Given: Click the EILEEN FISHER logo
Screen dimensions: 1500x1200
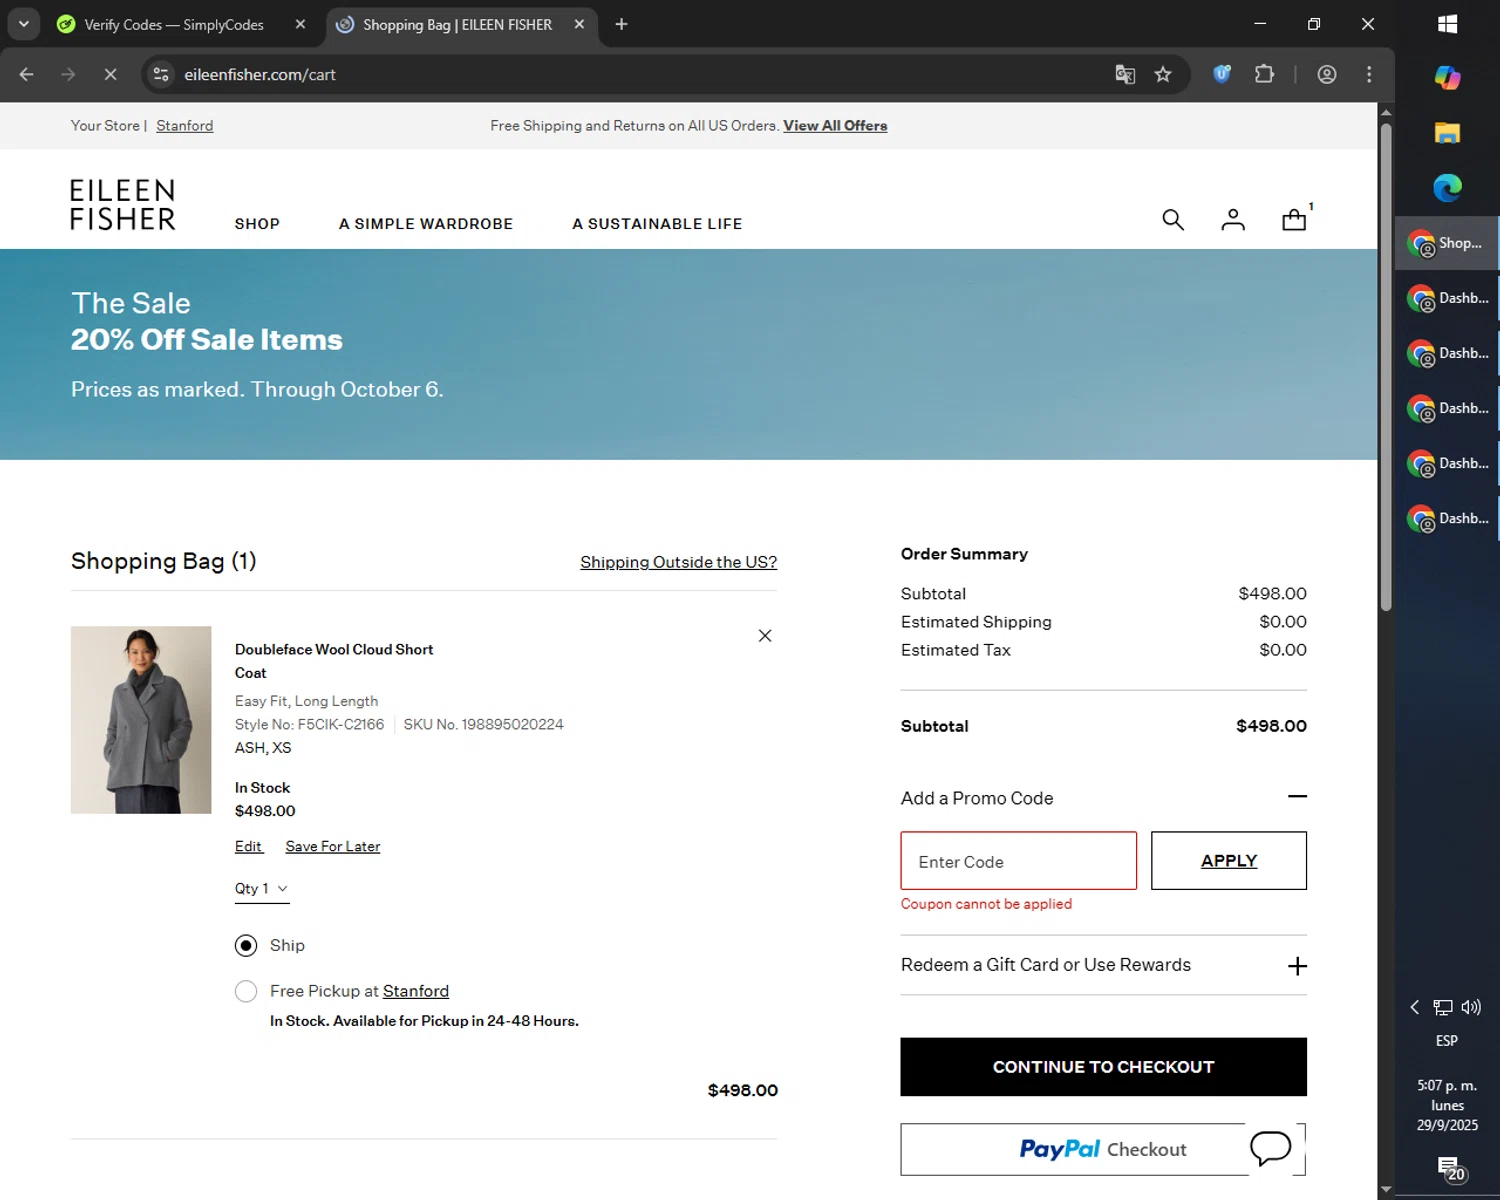Looking at the screenshot, I should point(123,205).
